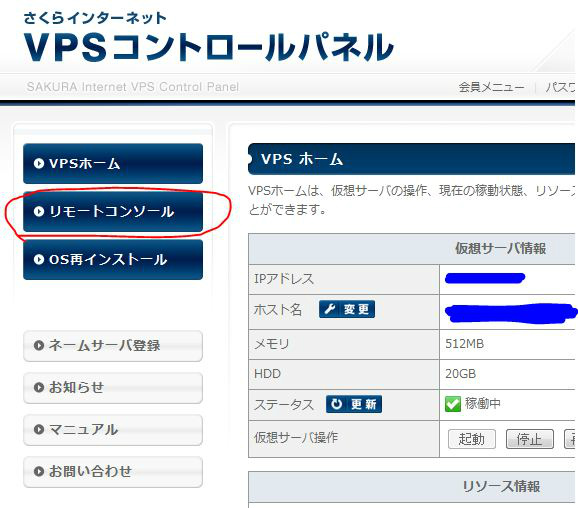Click the arrow icon beside マニュアル

39,430
